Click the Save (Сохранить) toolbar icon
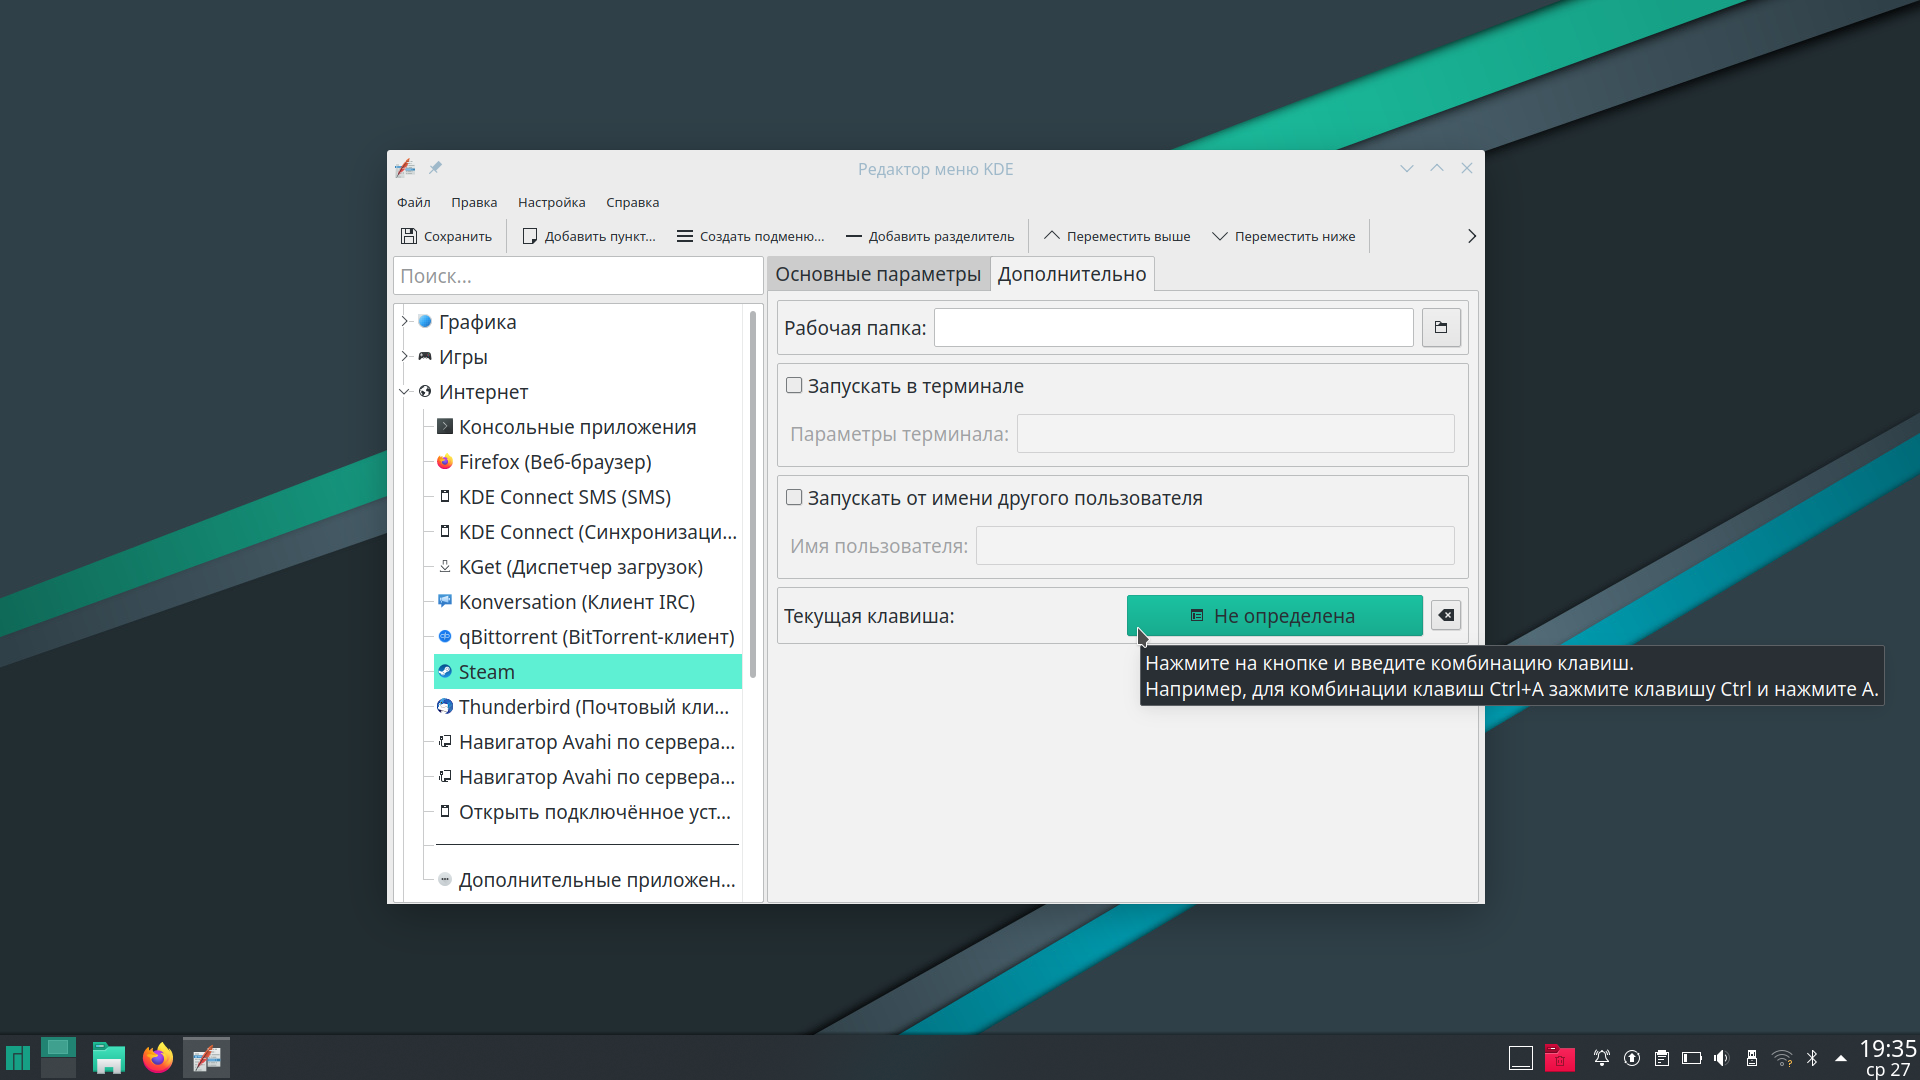Image resolution: width=1920 pixels, height=1080 pixels. point(409,236)
